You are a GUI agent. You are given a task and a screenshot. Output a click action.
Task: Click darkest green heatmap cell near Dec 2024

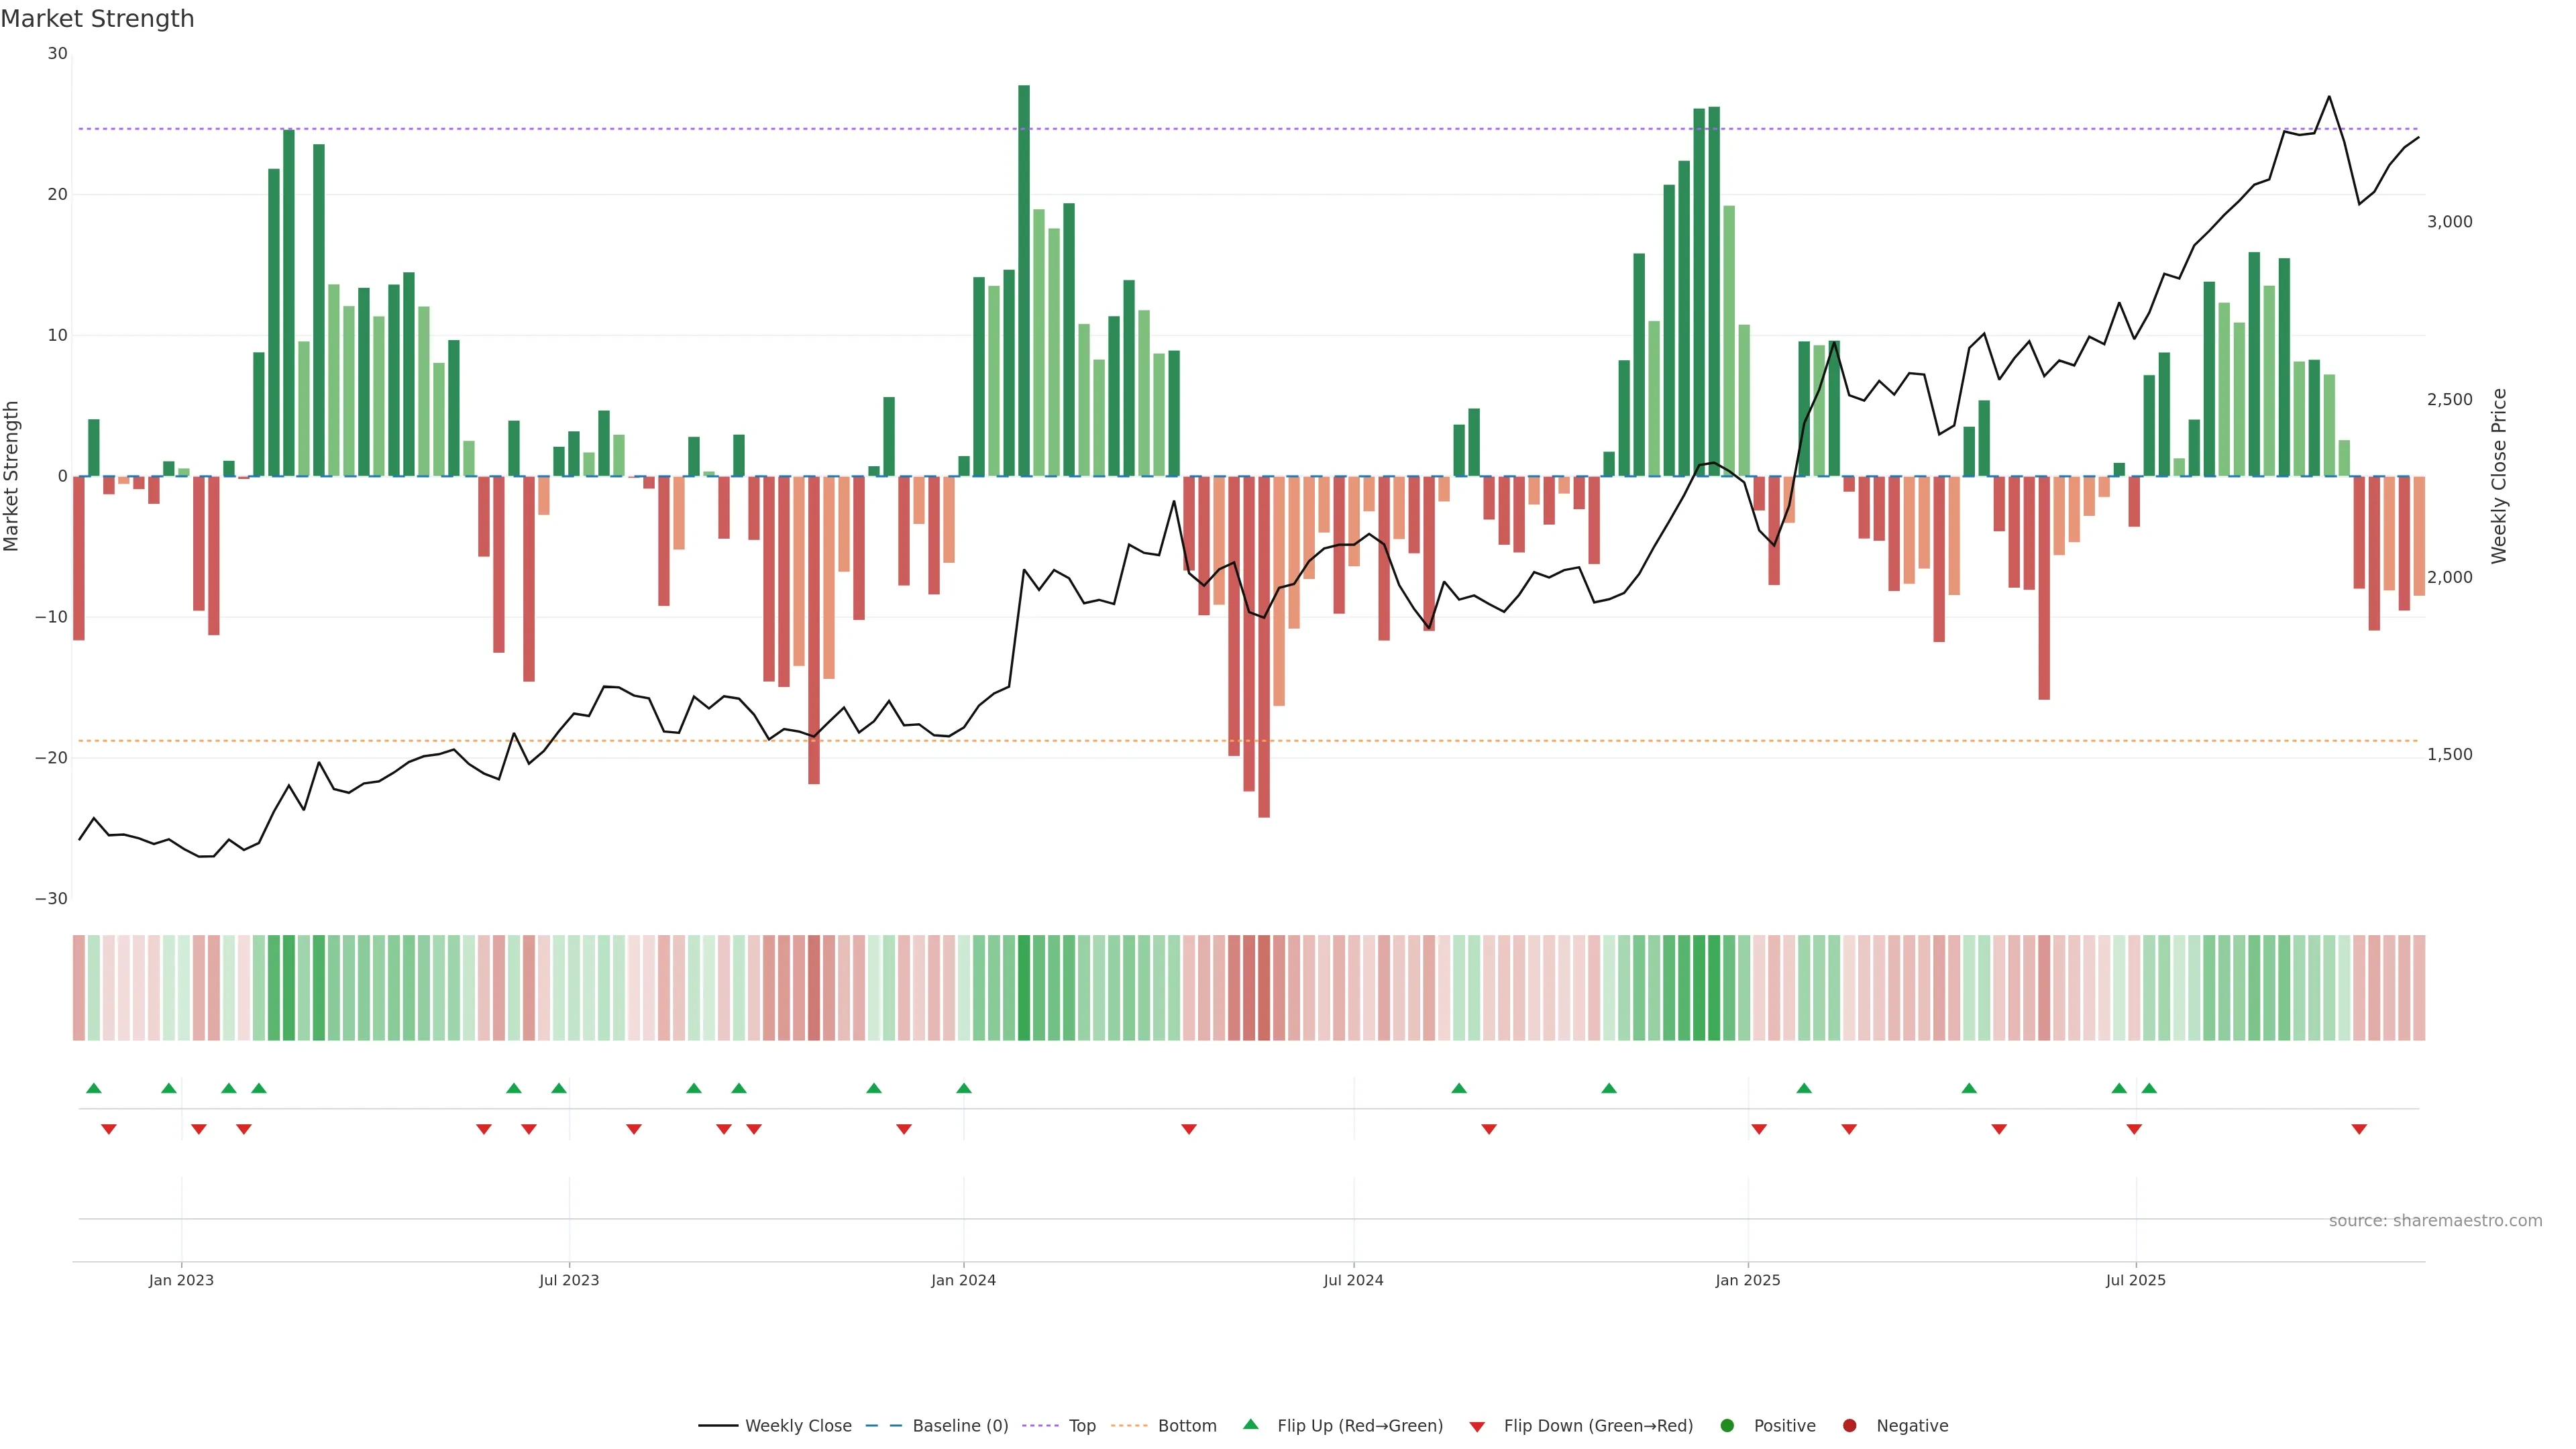tap(1714, 988)
